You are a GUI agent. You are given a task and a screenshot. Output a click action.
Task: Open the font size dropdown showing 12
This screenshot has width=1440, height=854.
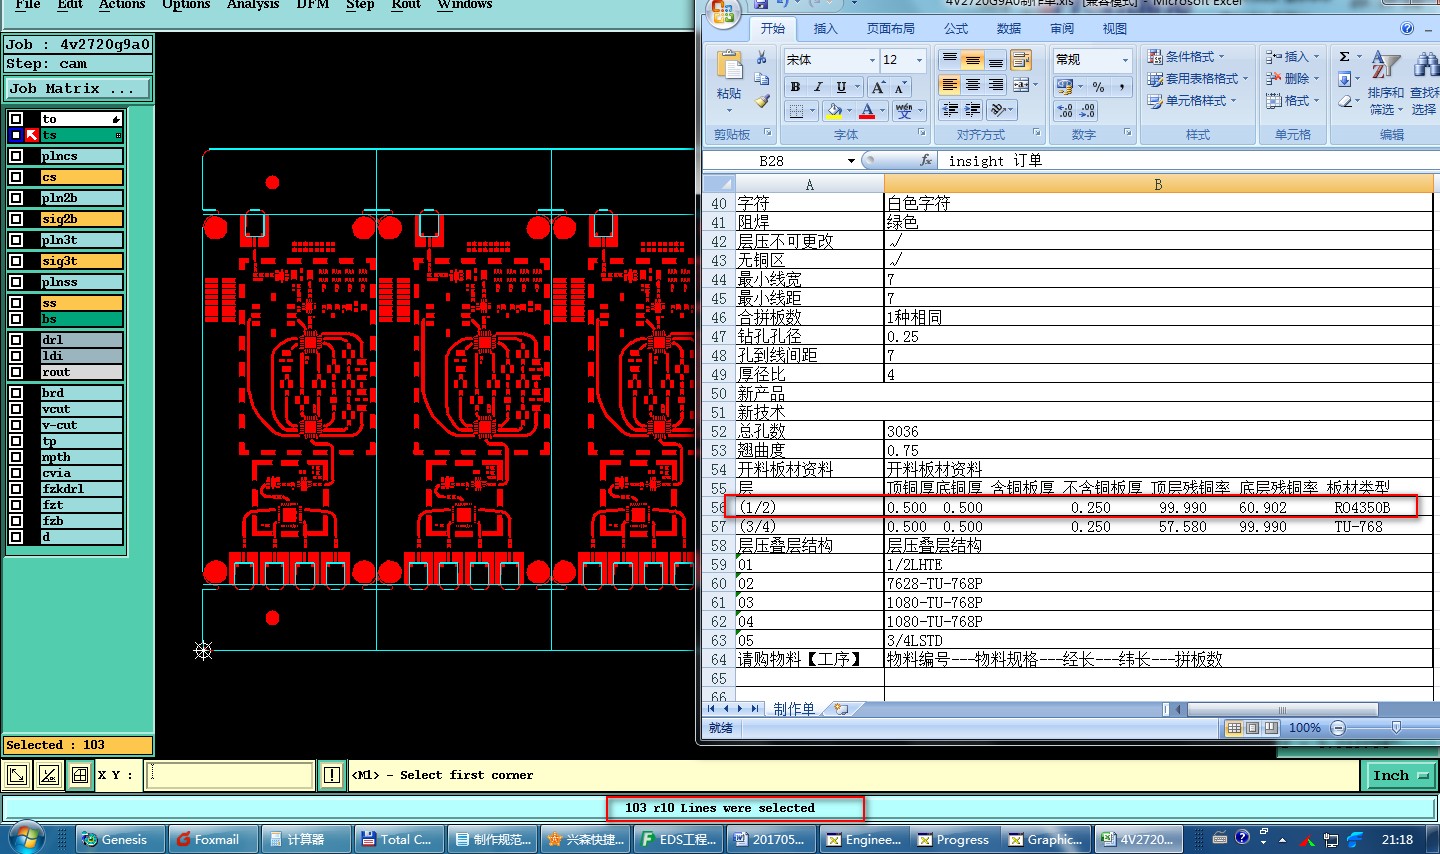[x=920, y=60]
